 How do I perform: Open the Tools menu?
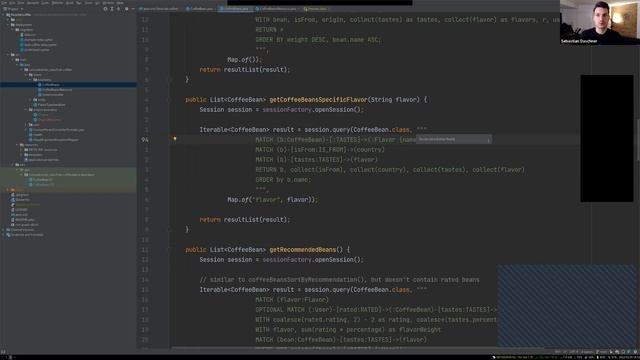click(x=89, y=3)
